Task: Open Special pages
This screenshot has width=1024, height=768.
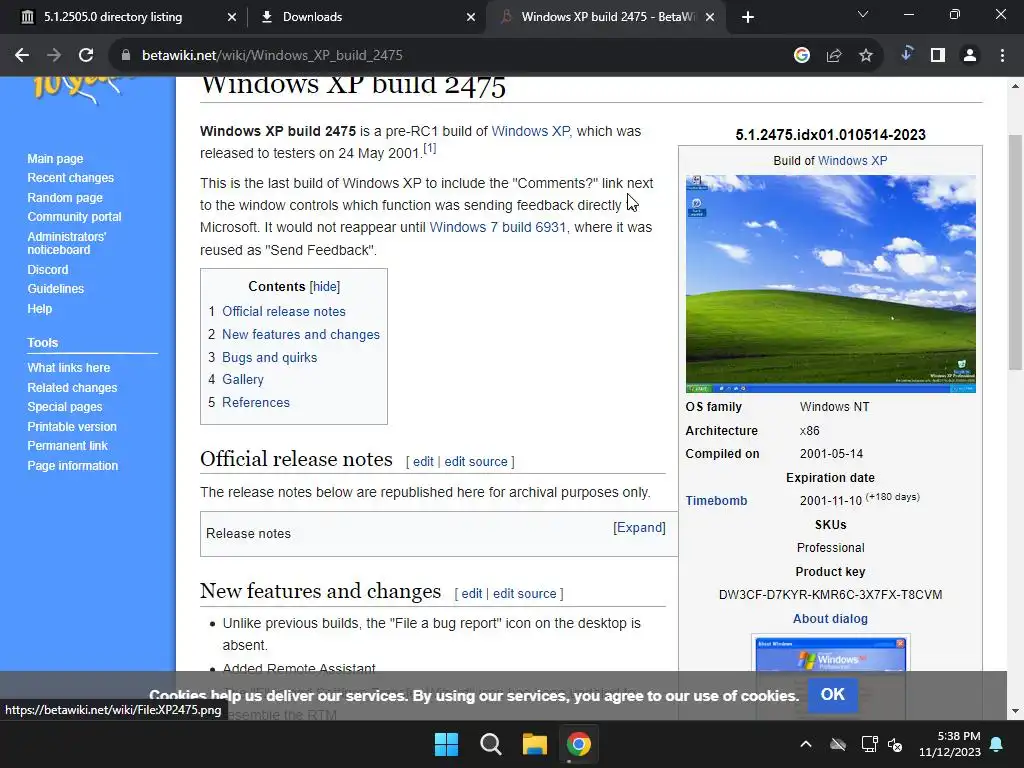Action: click(65, 407)
